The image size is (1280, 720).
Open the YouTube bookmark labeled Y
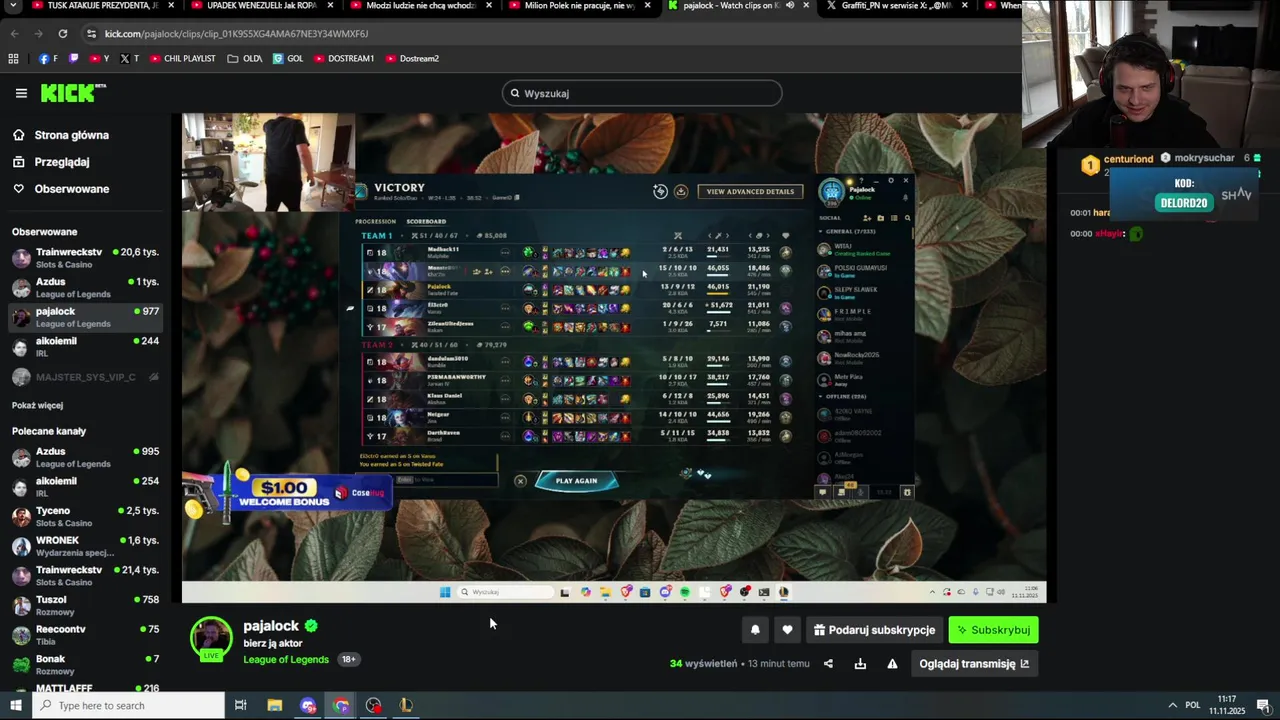point(100,58)
